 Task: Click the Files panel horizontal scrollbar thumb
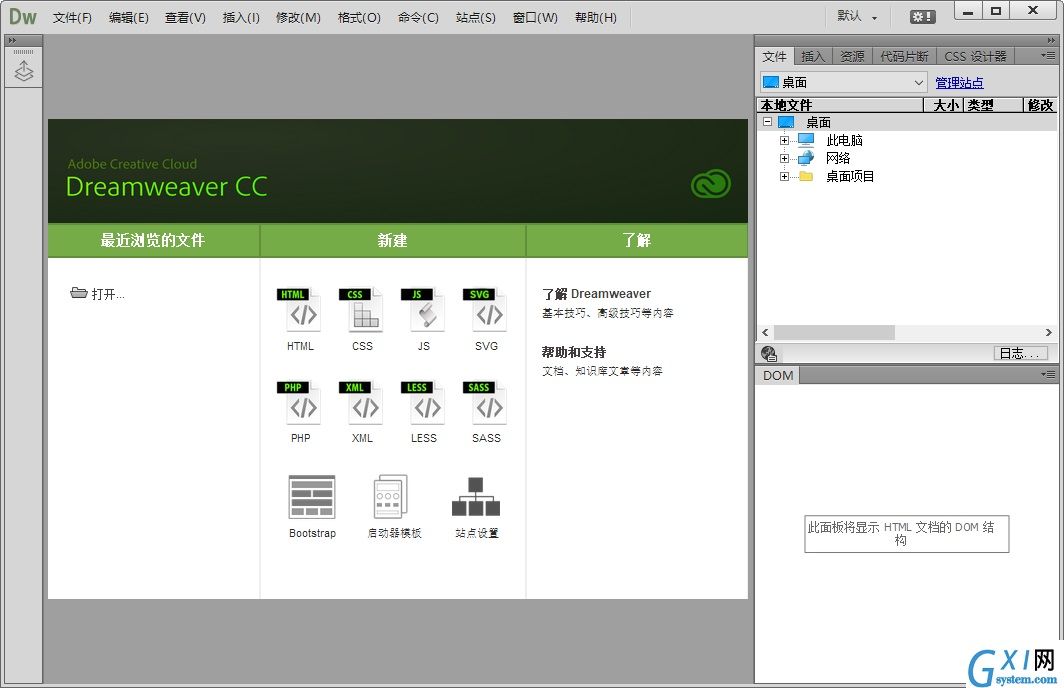click(835, 332)
